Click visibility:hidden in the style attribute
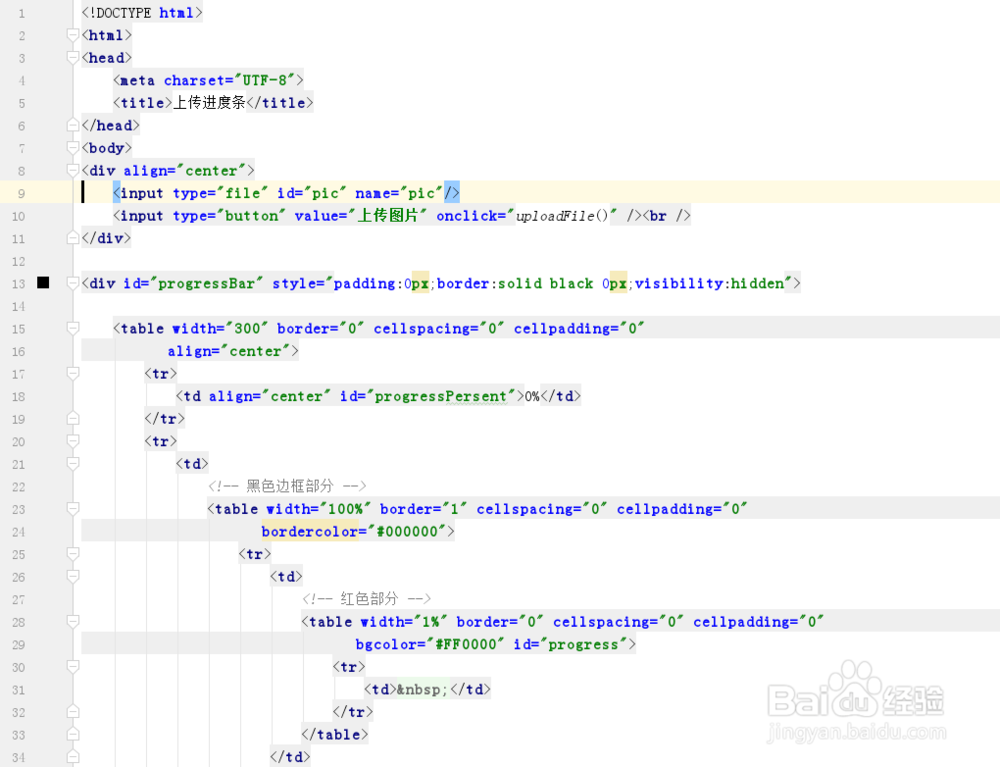 pyautogui.click(x=709, y=283)
